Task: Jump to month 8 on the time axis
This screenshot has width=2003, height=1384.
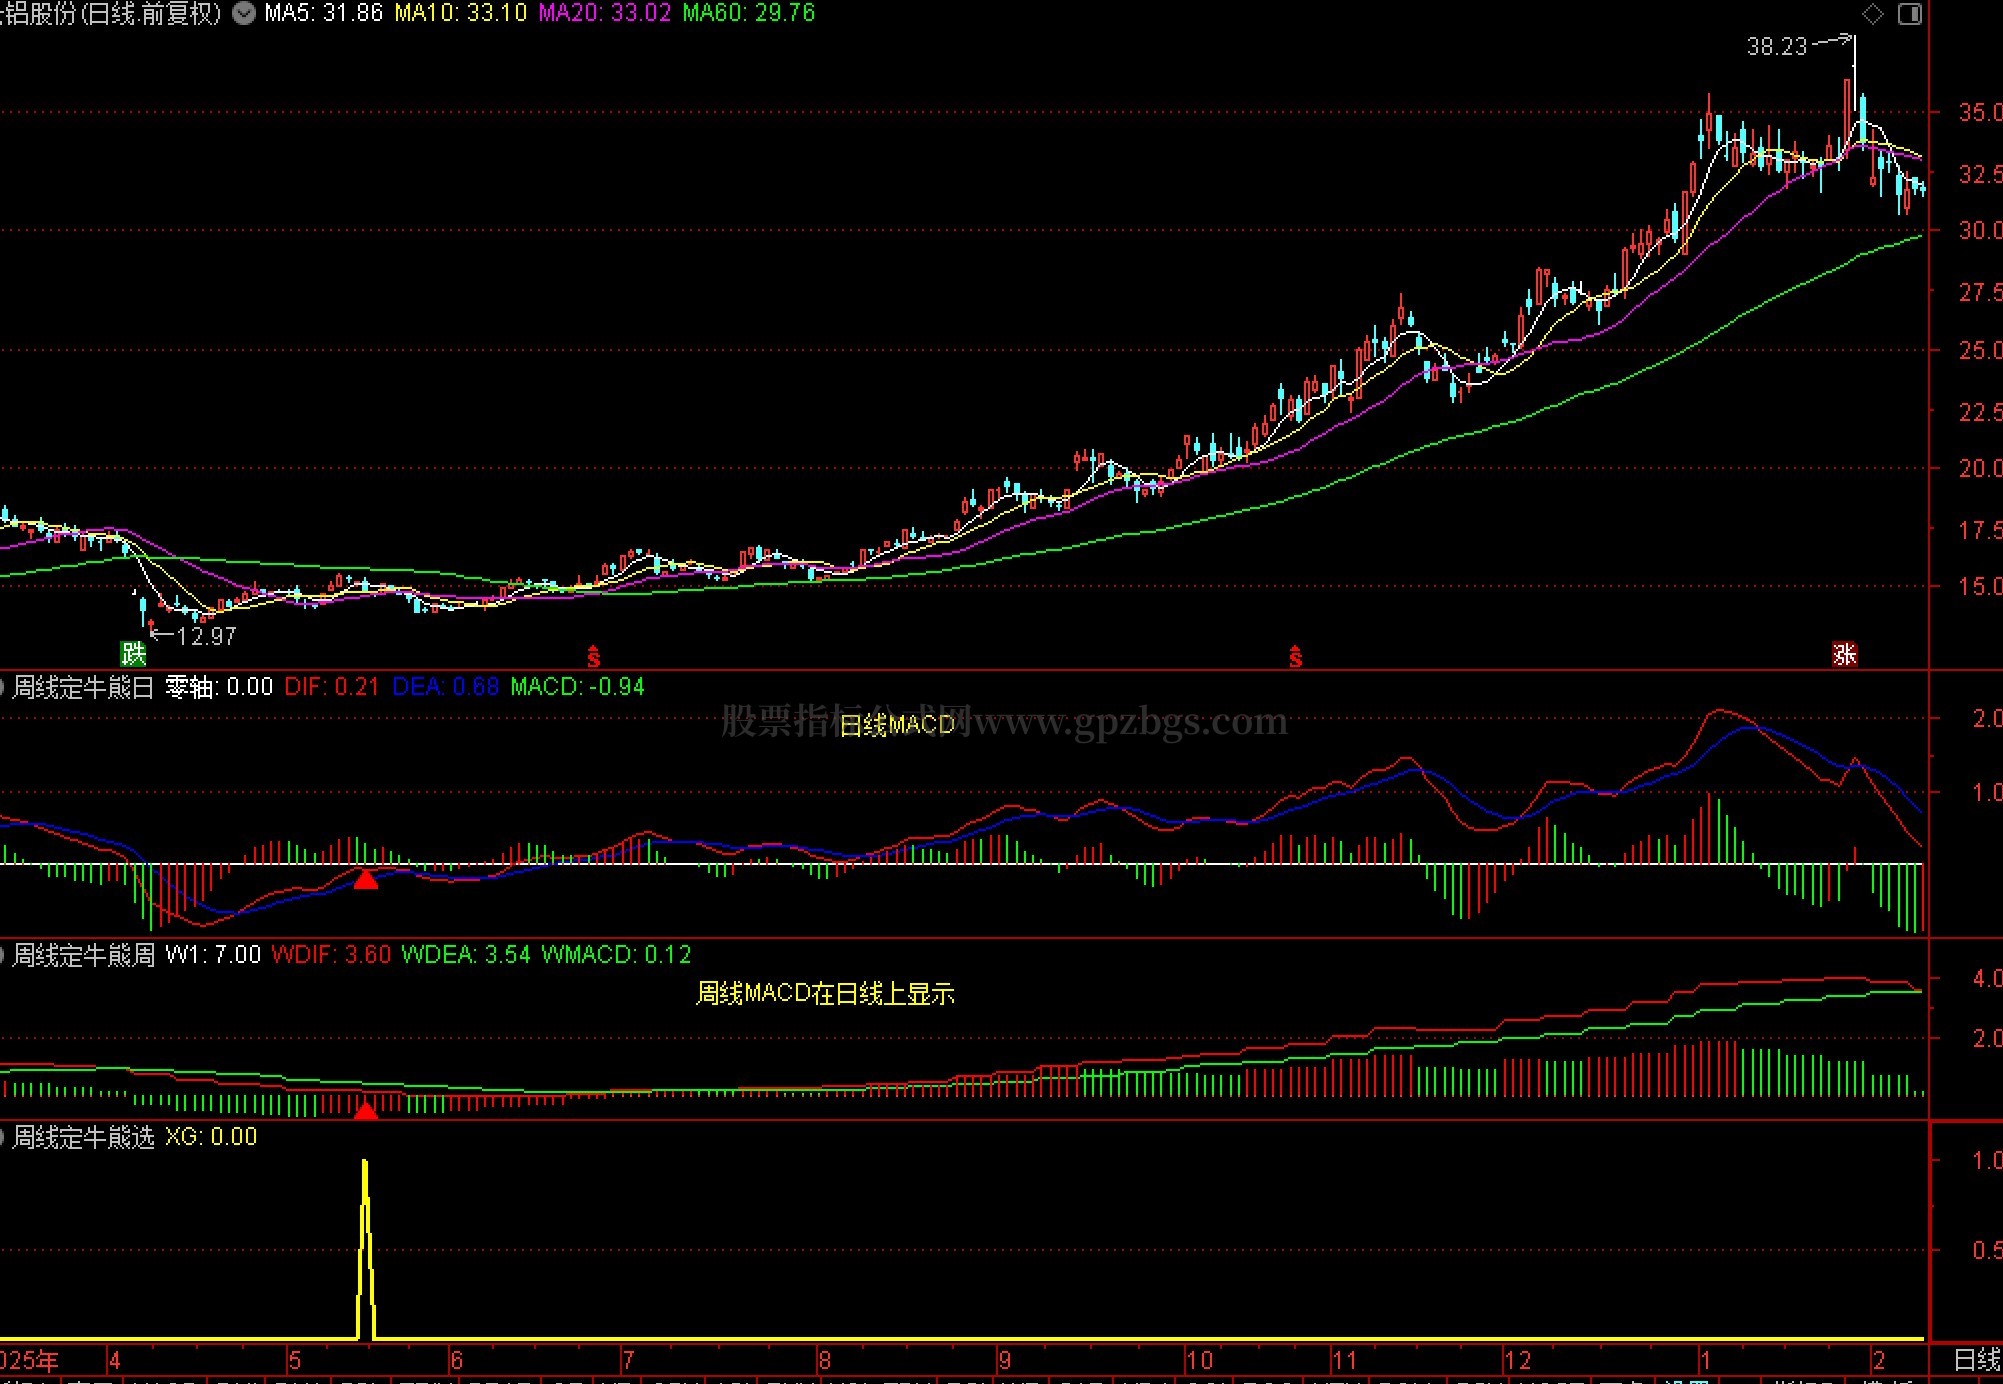Action: [824, 1361]
